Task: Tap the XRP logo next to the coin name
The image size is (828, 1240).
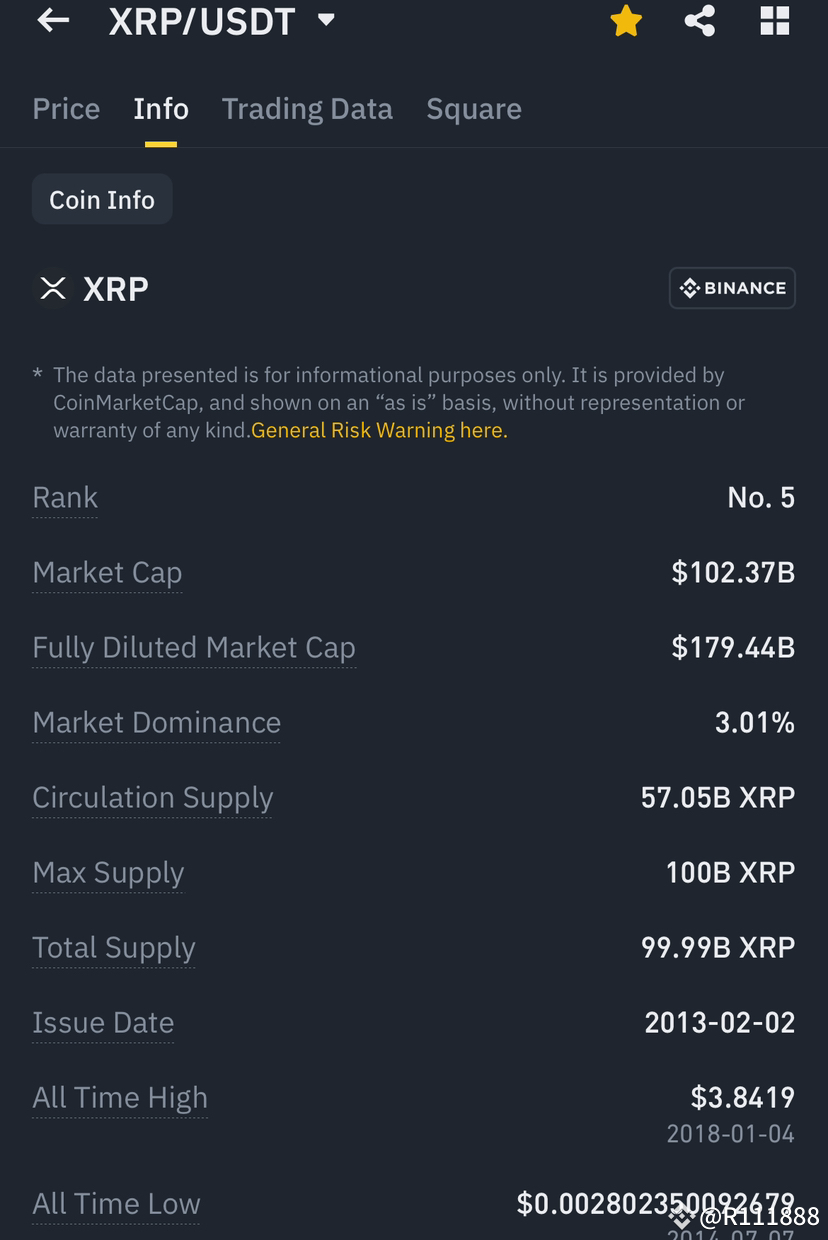Action: [52, 289]
